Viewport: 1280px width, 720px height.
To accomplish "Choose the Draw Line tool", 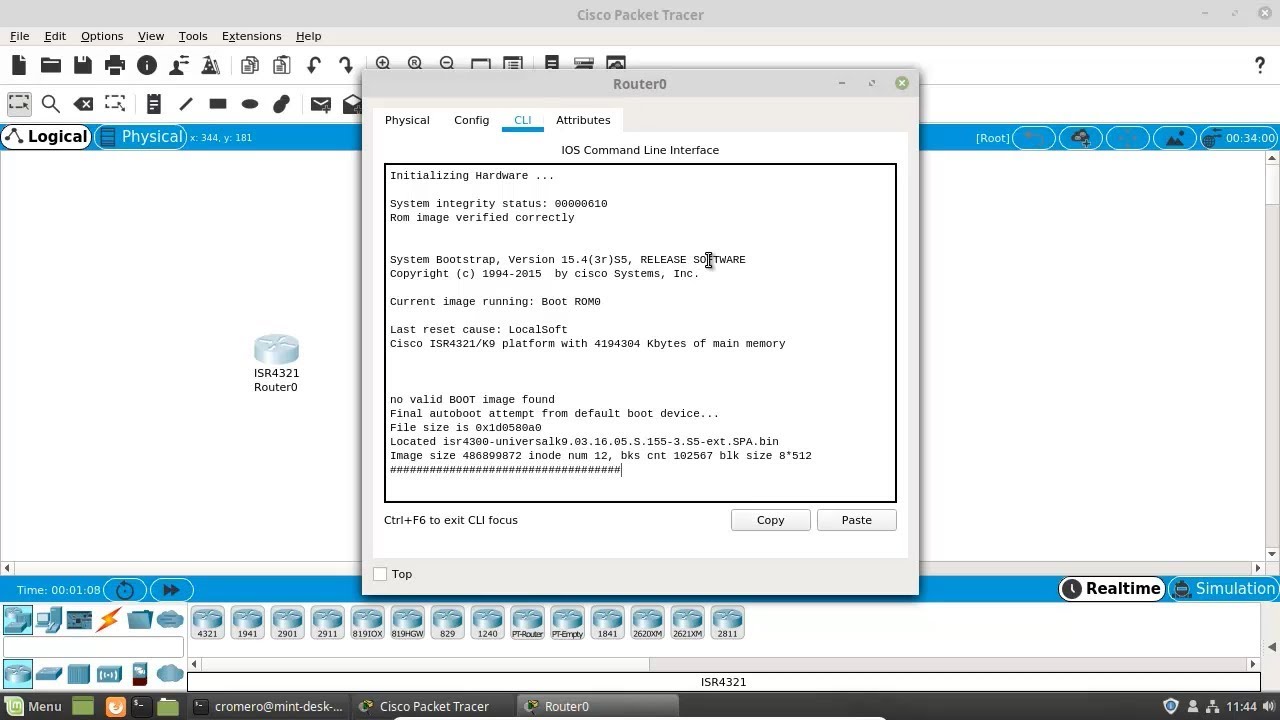I will point(186,104).
